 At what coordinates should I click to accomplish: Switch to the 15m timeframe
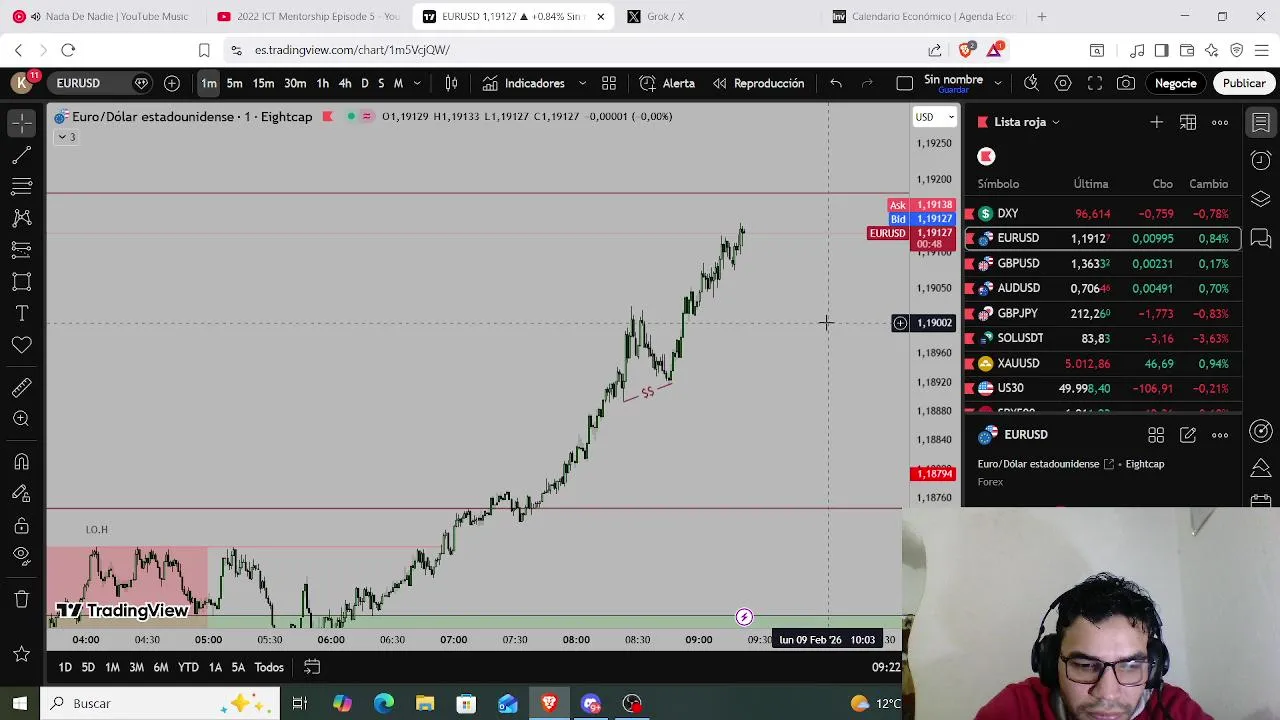[x=263, y=83]
